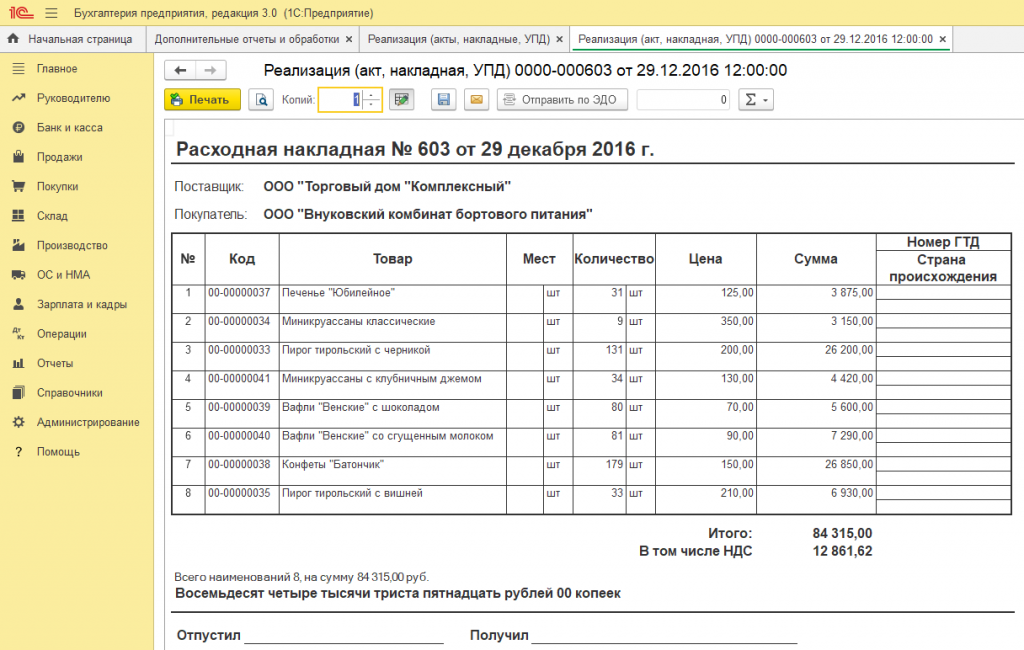Click the price cell 350,00

coord(706,328)
